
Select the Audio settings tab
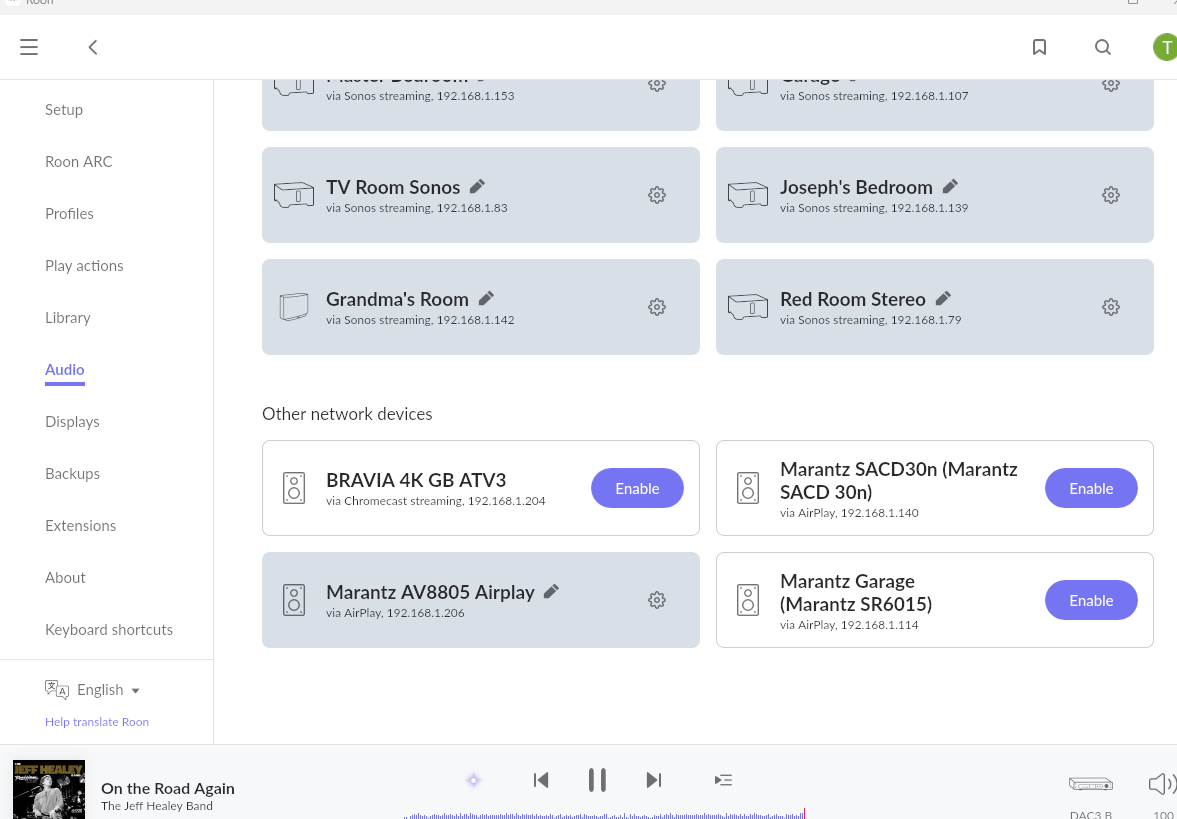coord(65,369)
